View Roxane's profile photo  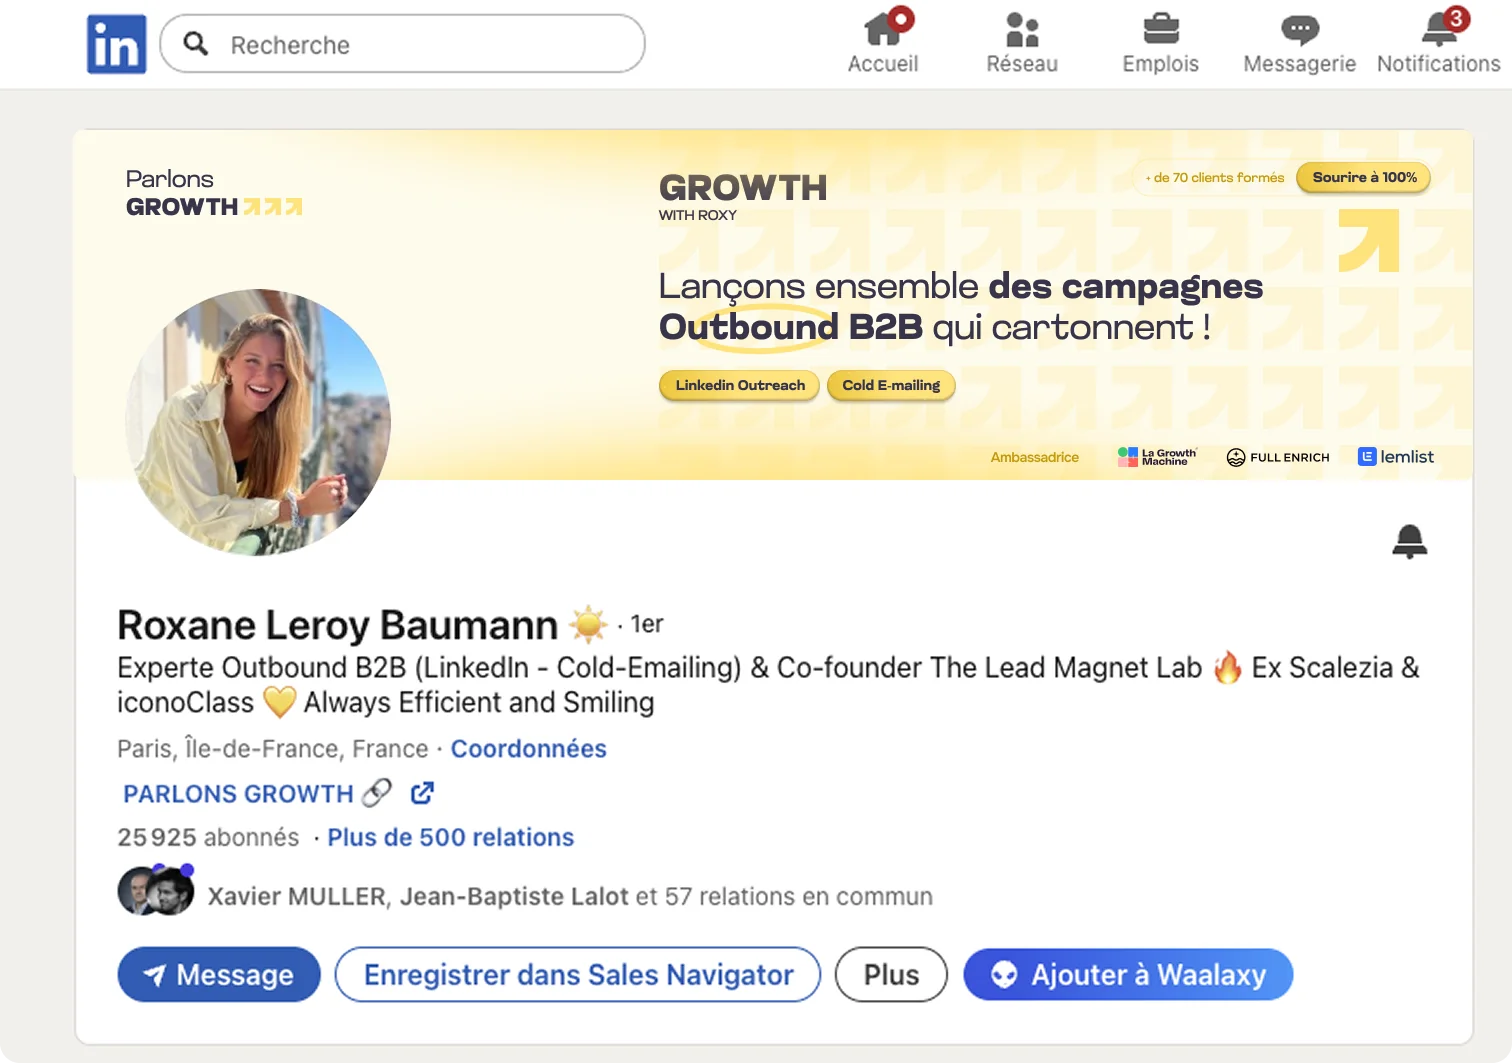click(x=258, y=422)
